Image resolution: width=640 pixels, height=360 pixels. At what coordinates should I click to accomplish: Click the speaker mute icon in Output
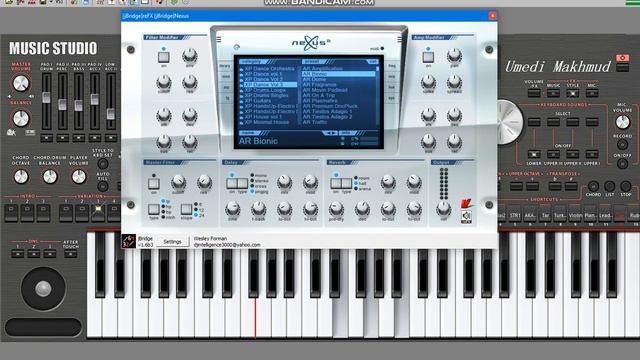(466, 216)
